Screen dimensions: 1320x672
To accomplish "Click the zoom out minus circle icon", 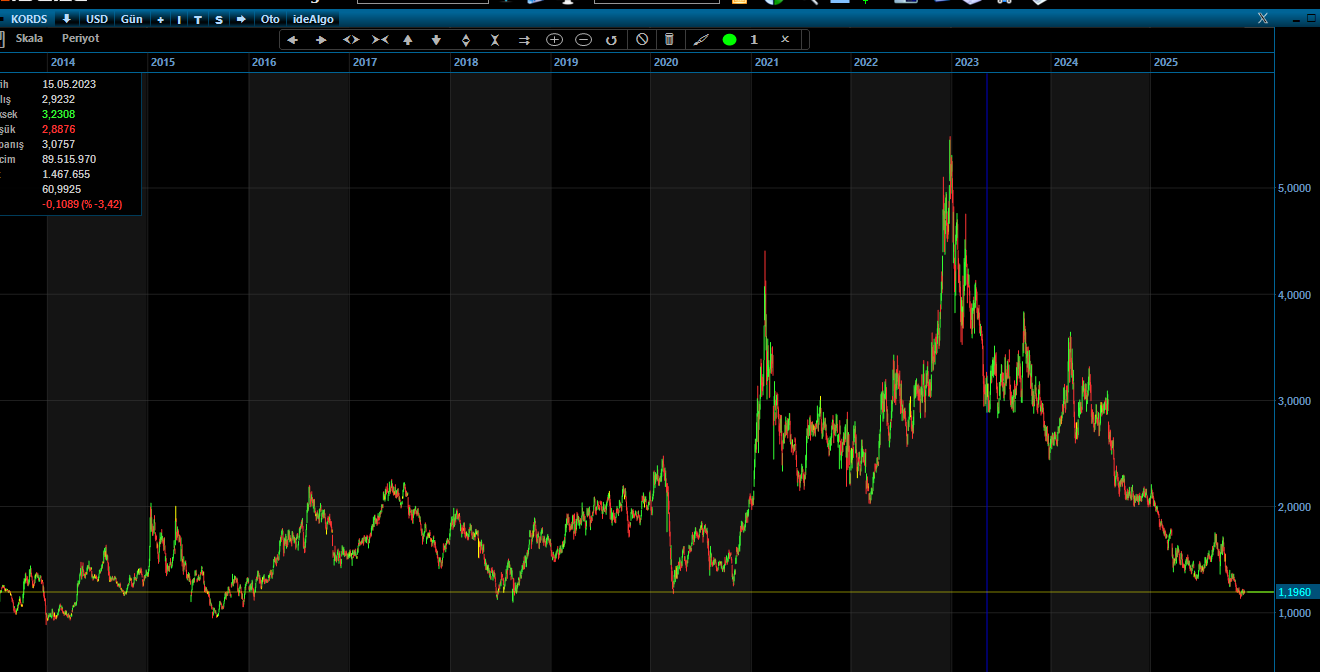I will pos(583,40).
